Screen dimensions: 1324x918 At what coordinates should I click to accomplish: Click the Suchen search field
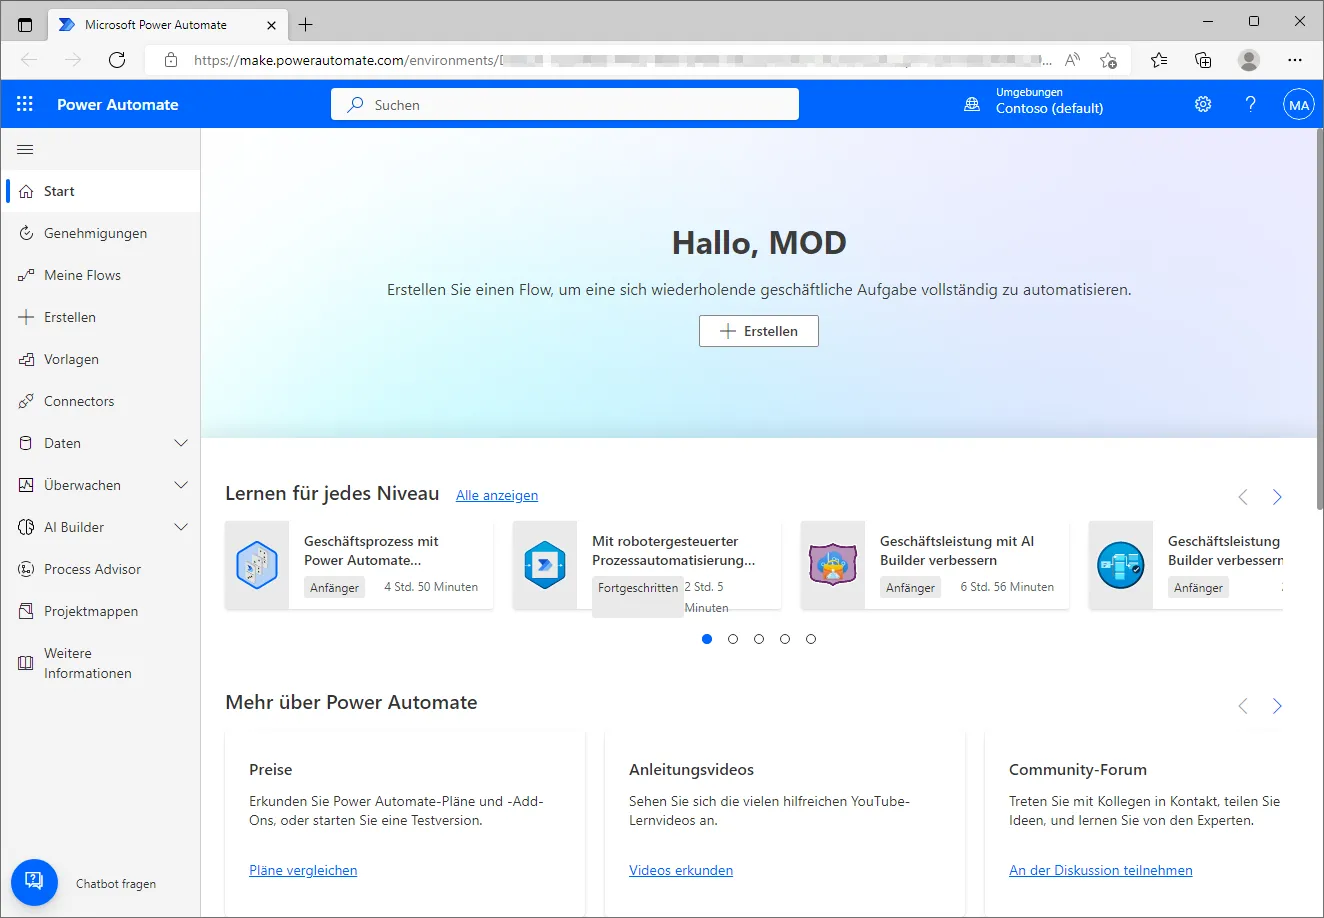point(565,104)
